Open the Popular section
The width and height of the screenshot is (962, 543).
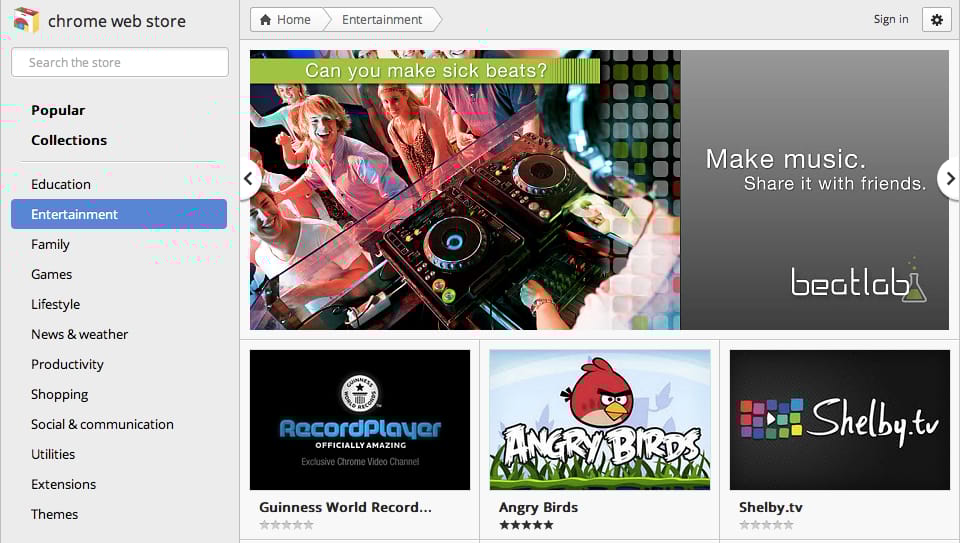pyautogui.click(x=58, y=110)
